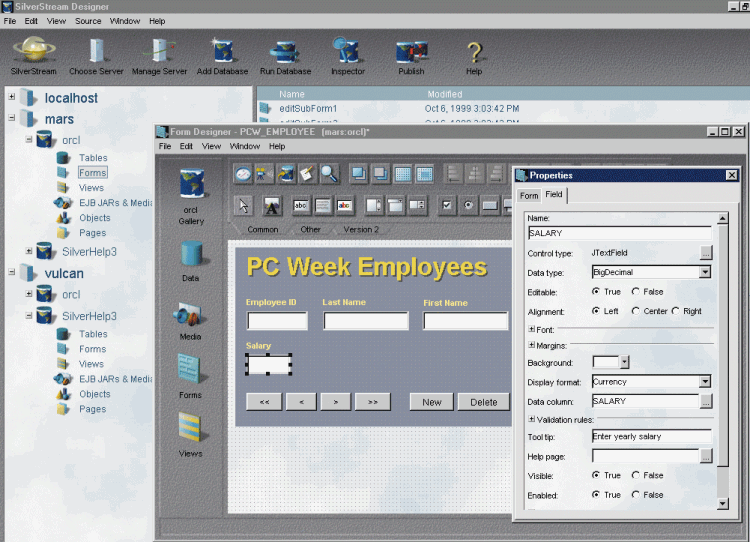
Task: Open the Window menu in Form Designer
Action: coord(245,146)
